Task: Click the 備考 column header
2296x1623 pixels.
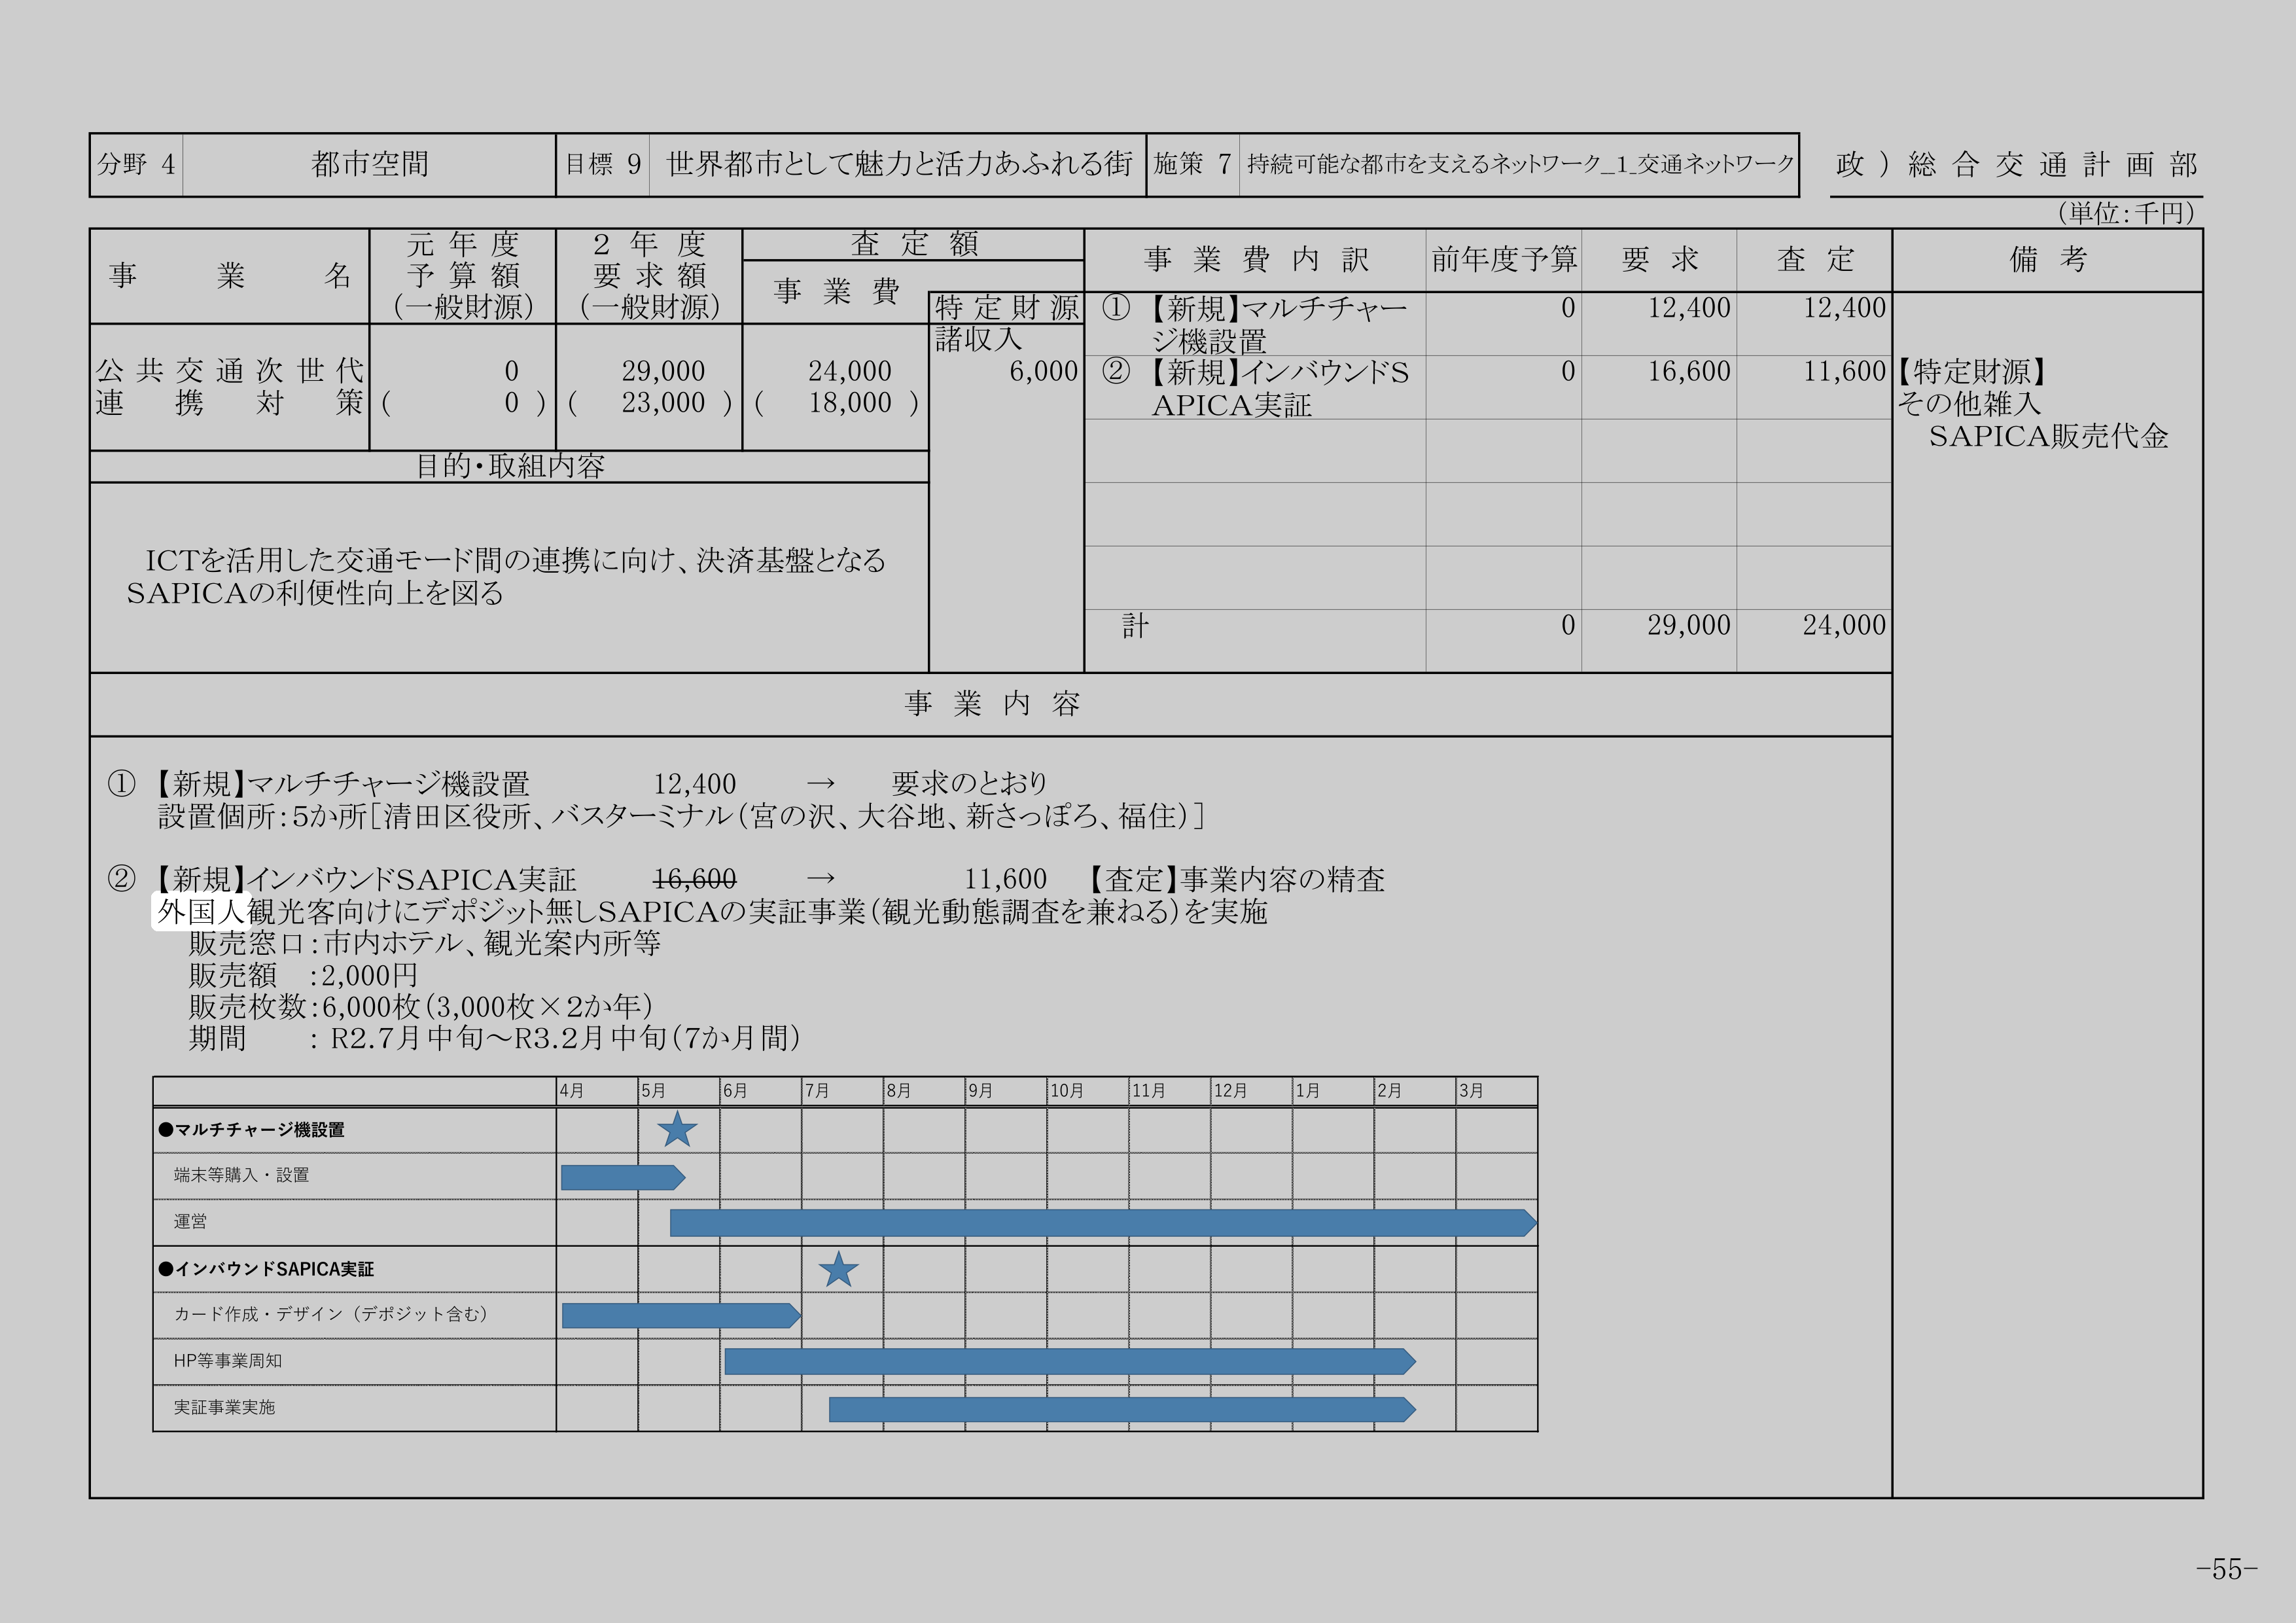Action: pos(2048,260)
